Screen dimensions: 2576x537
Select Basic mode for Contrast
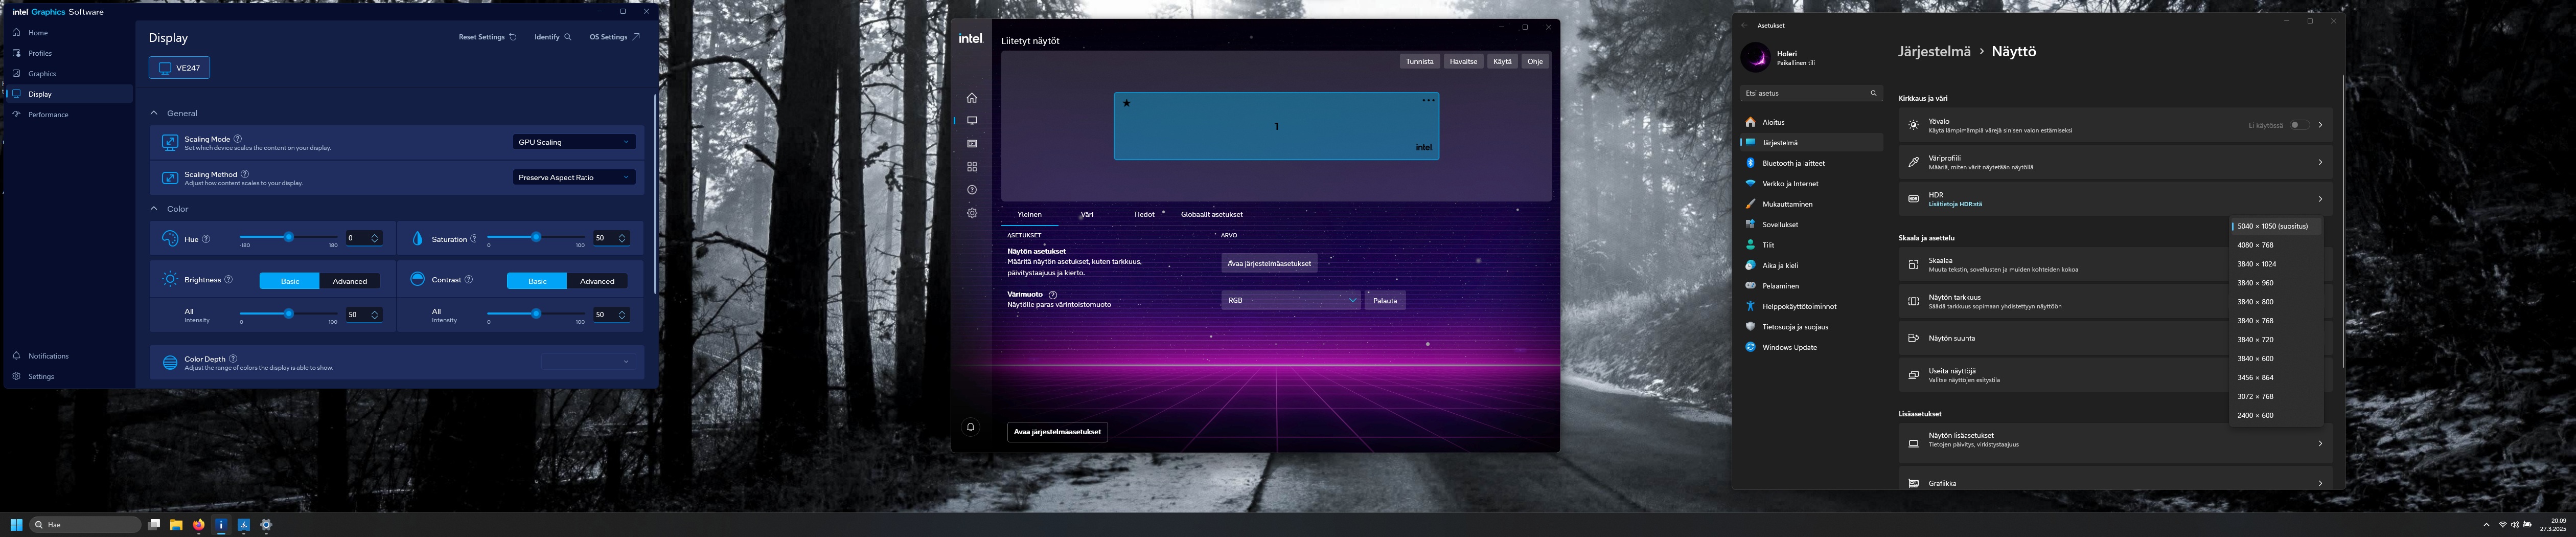pos(537,281)
